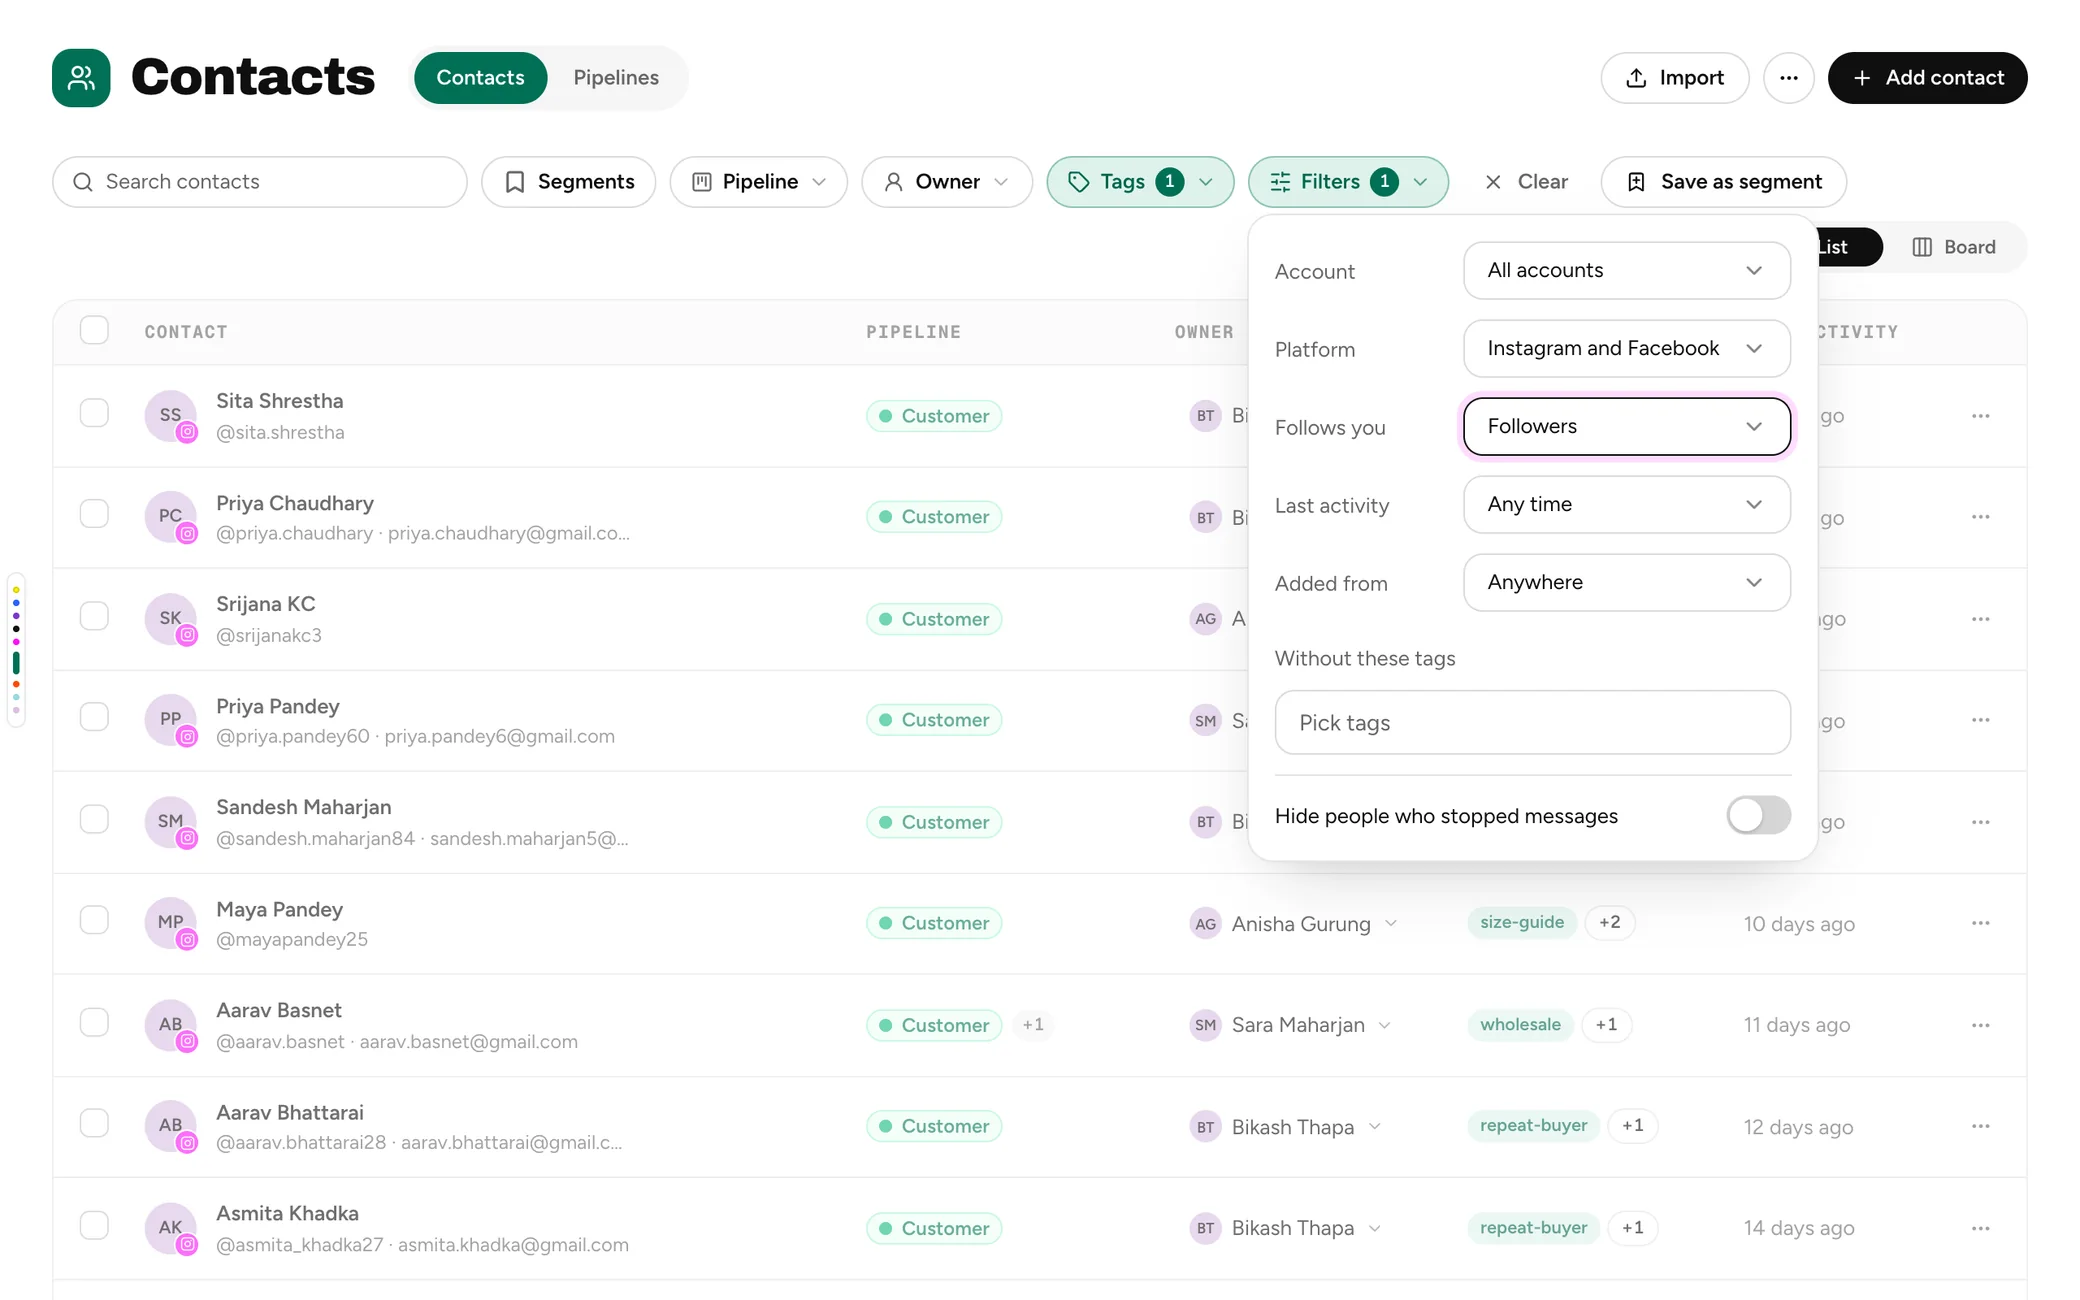Toggle Hide people who stopped messages switch

1758,815
